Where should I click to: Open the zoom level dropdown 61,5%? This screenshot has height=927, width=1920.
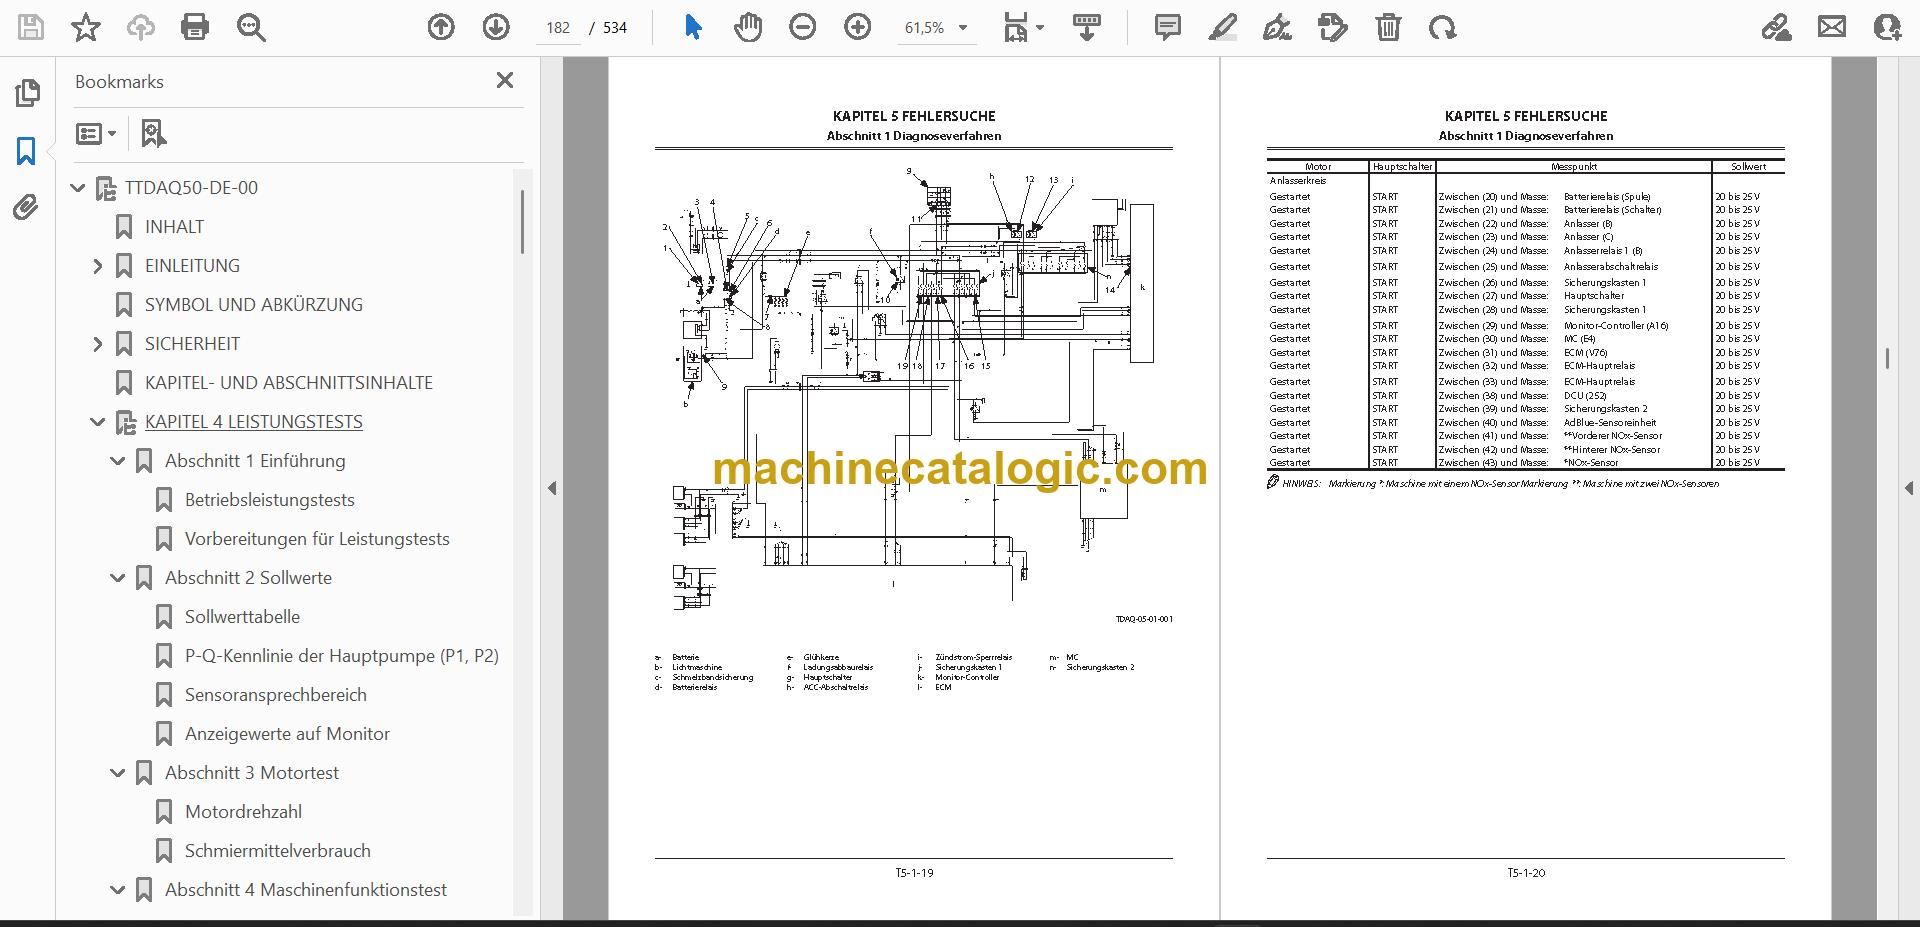click(936, 28)
